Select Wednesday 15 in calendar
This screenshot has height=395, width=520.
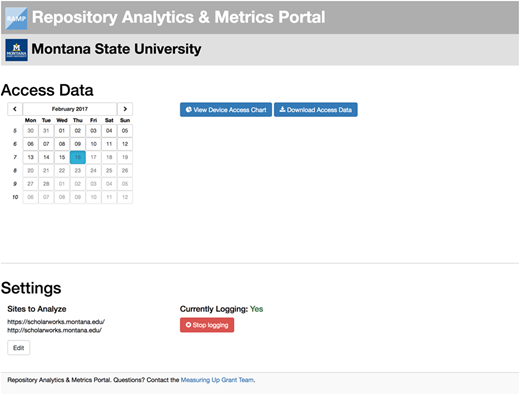tap(62, 157)
